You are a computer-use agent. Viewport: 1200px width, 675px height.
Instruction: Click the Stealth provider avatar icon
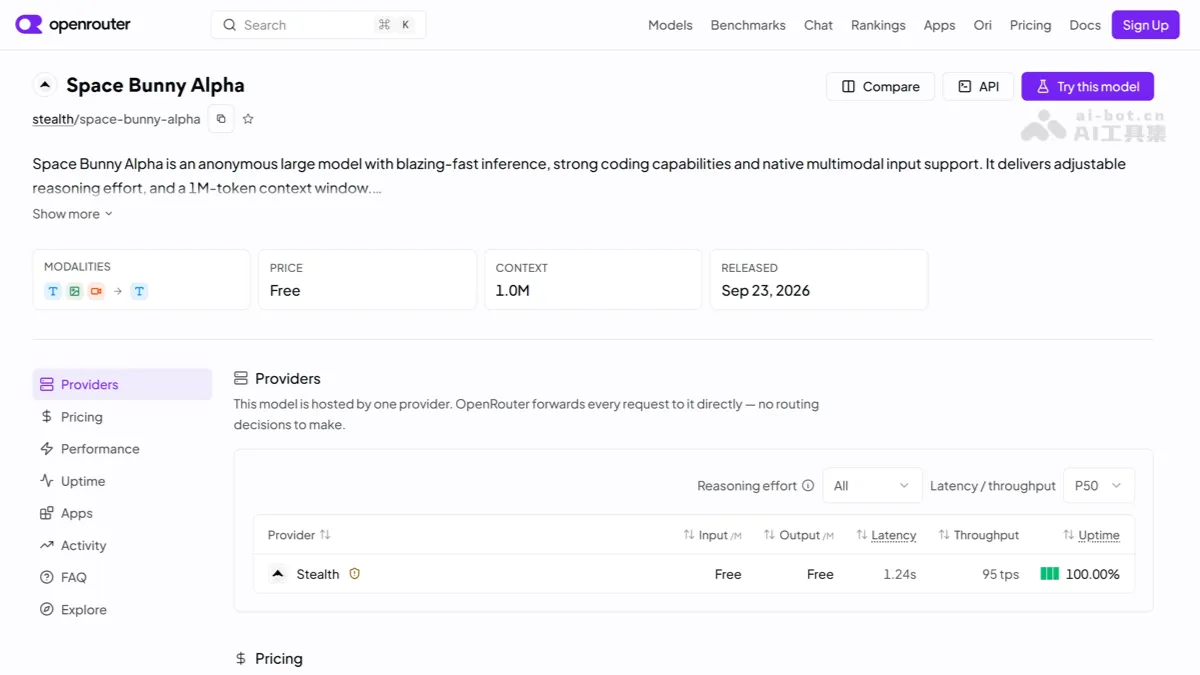(x=278, y=574)
